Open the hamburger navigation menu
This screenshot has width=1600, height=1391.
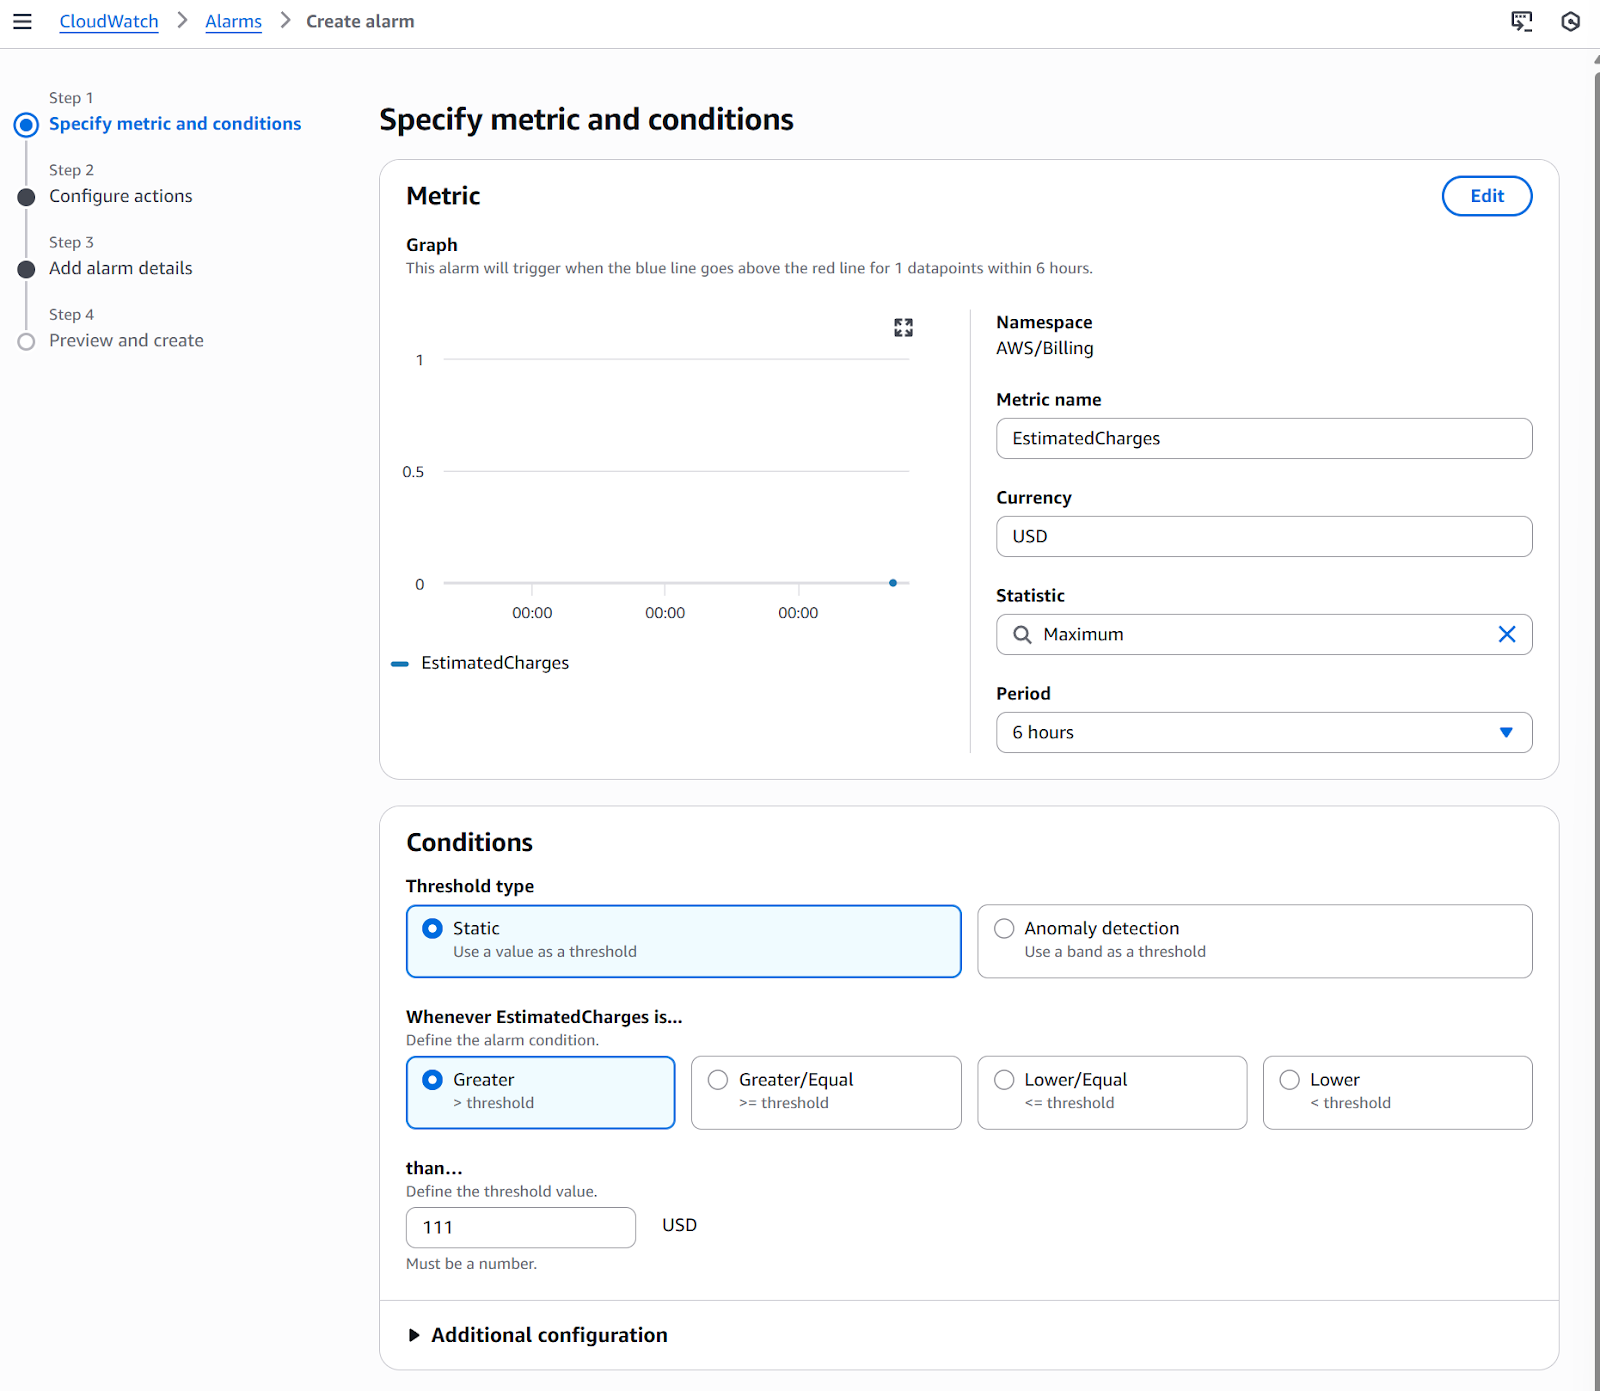pos(22,21)
